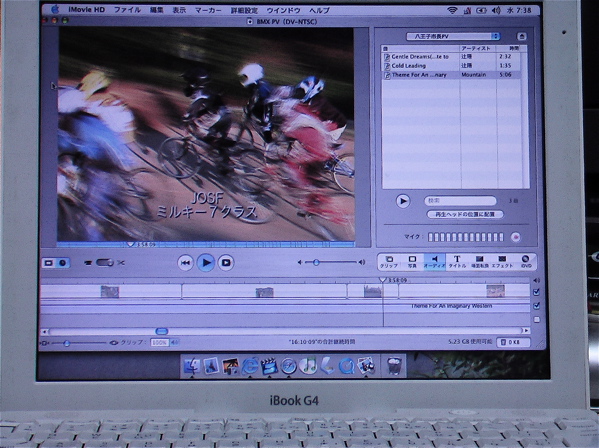Select the last video clip thumbnail in timeline
Viewport: 599px width, 448px height.
[495, 291]
